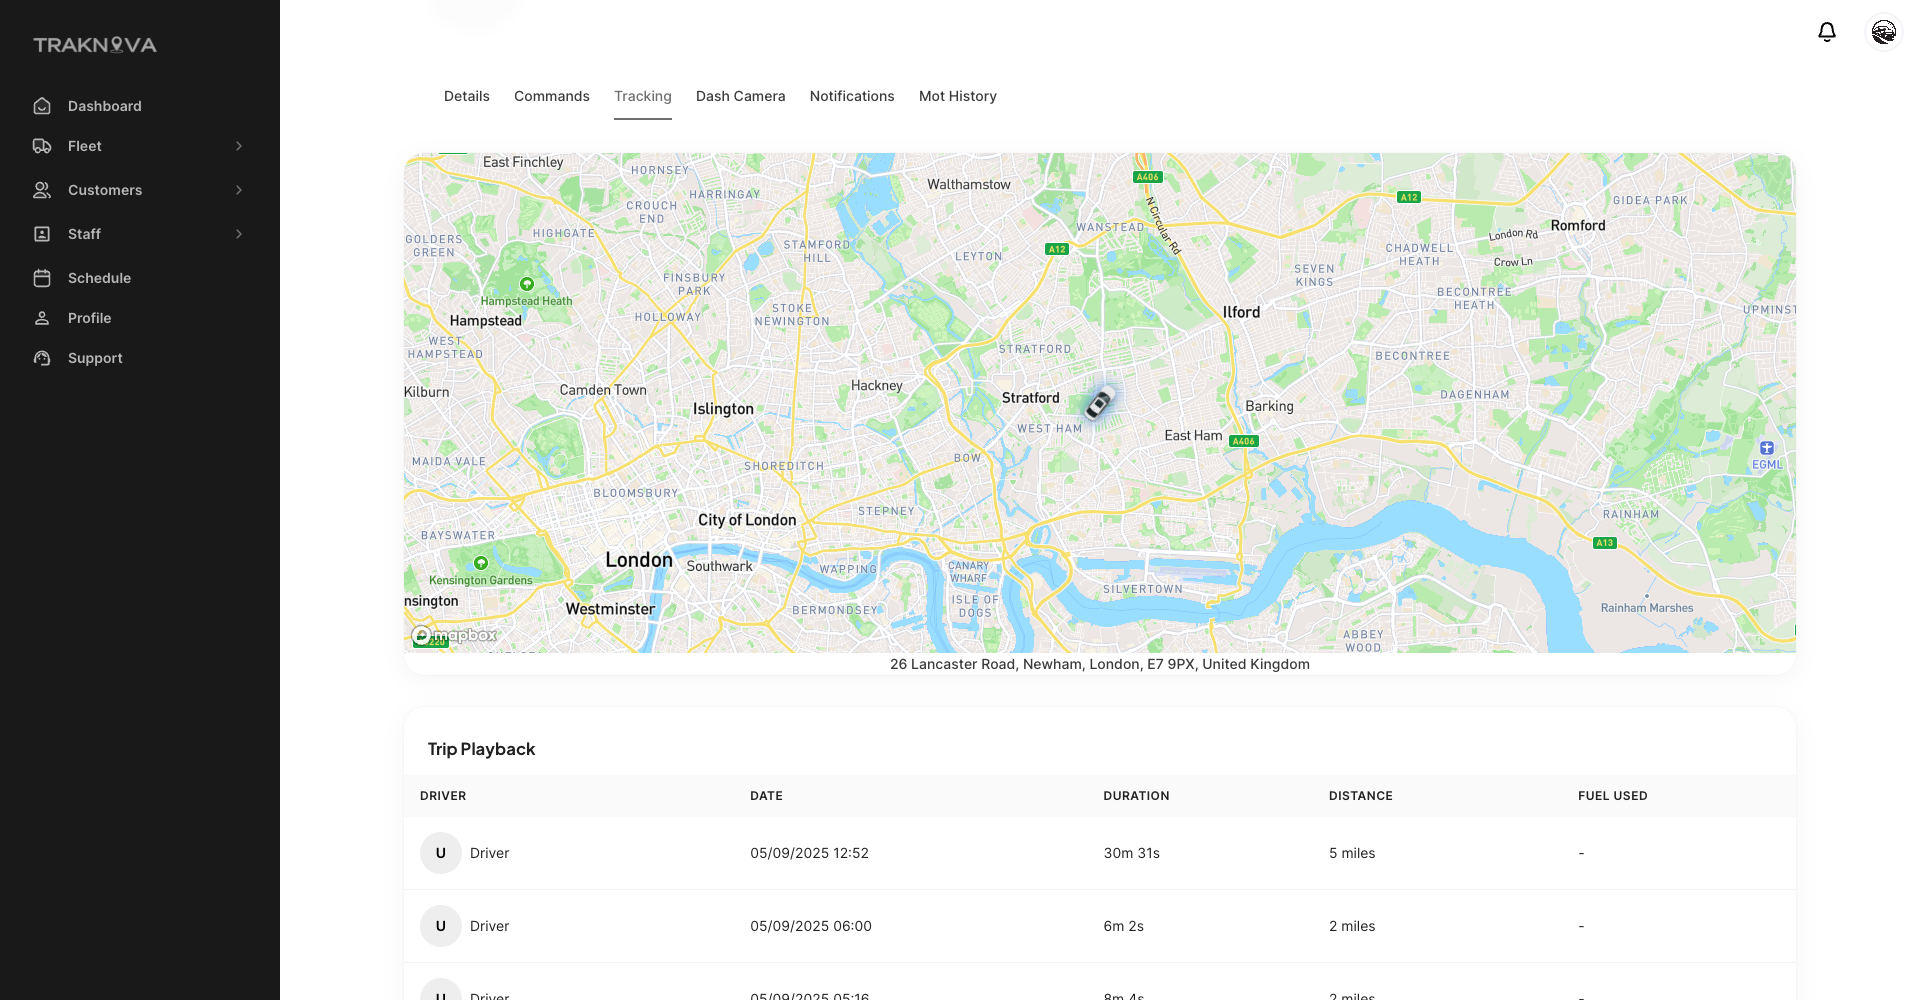This screenshot has width=1920, height=1000.
Task: Click the 30m 31s duration cell
Action: pyautogui.click(x=1132, y=853)
